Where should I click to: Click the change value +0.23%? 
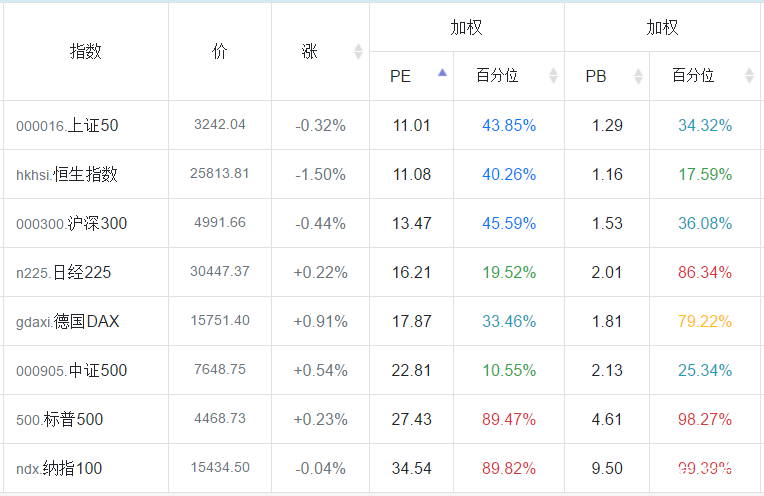pos(320,420)
